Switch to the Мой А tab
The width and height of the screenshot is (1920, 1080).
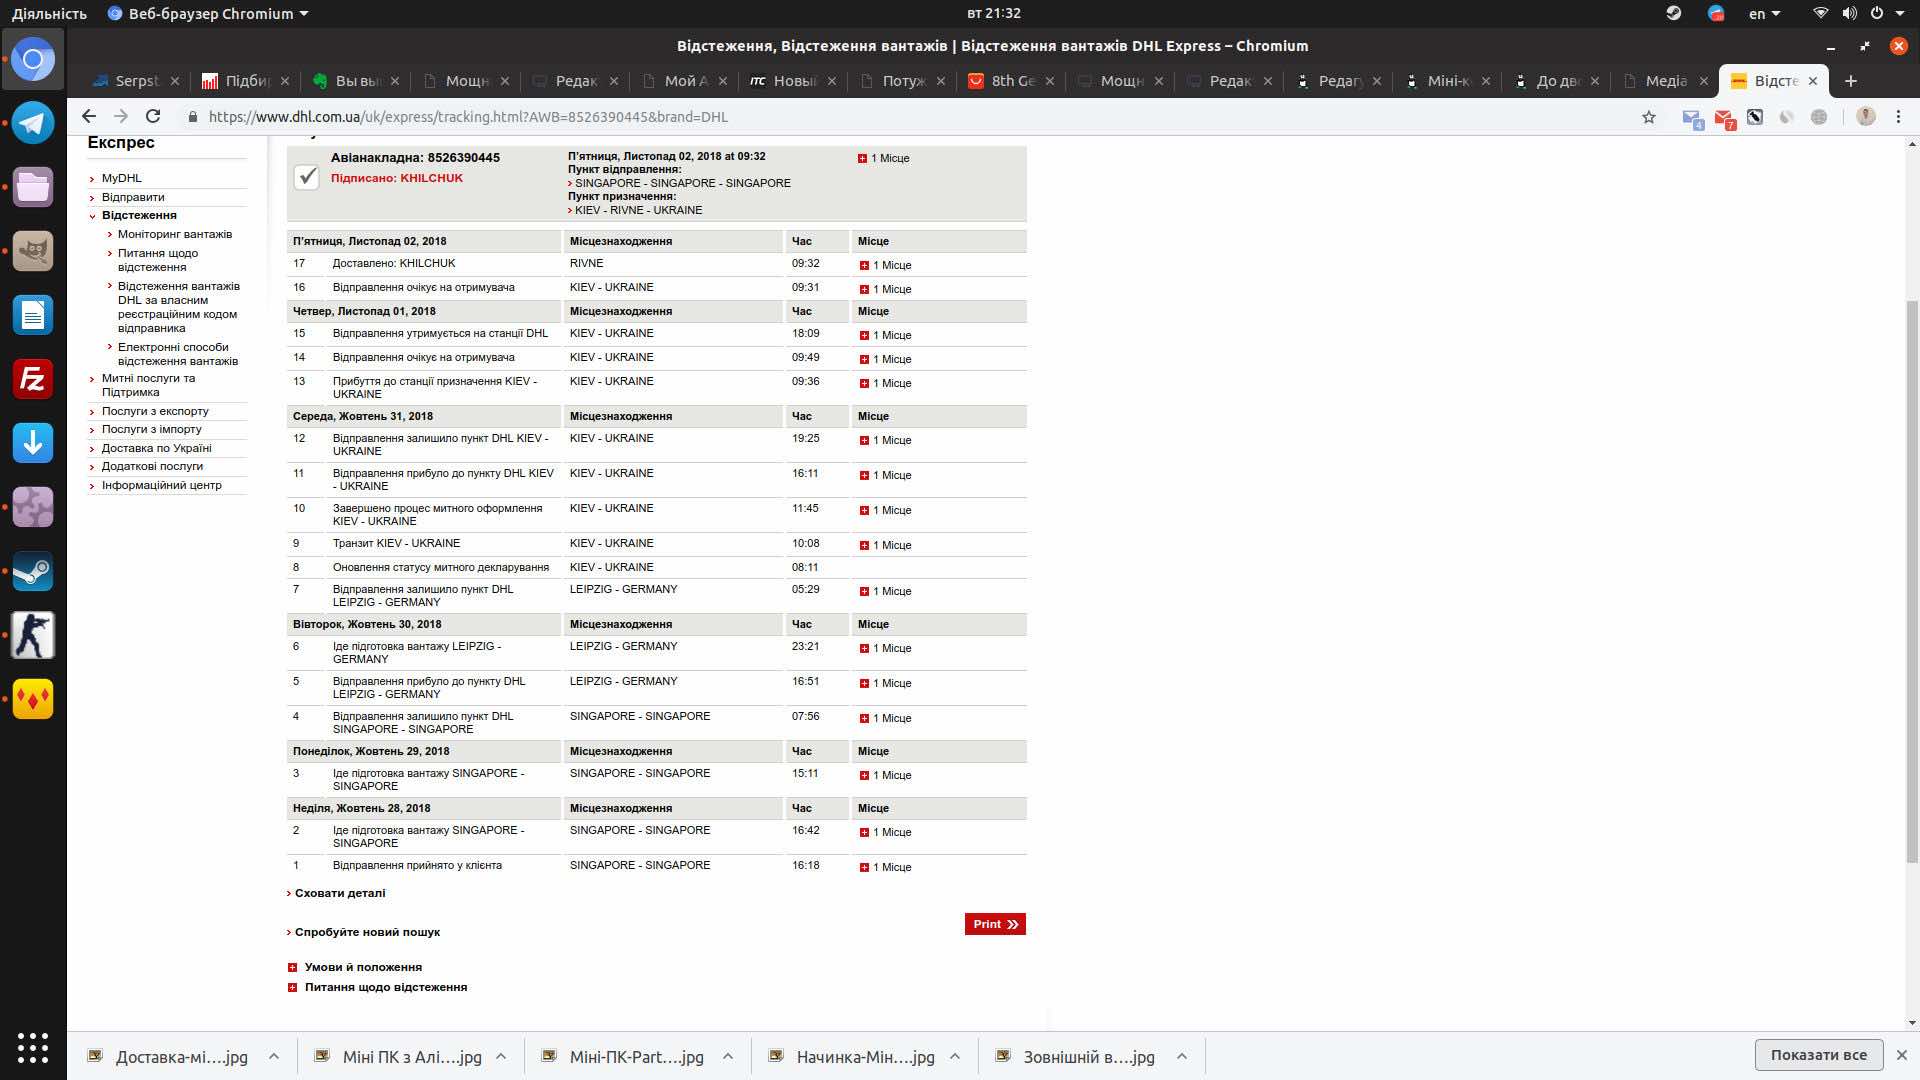pos(685,81)
